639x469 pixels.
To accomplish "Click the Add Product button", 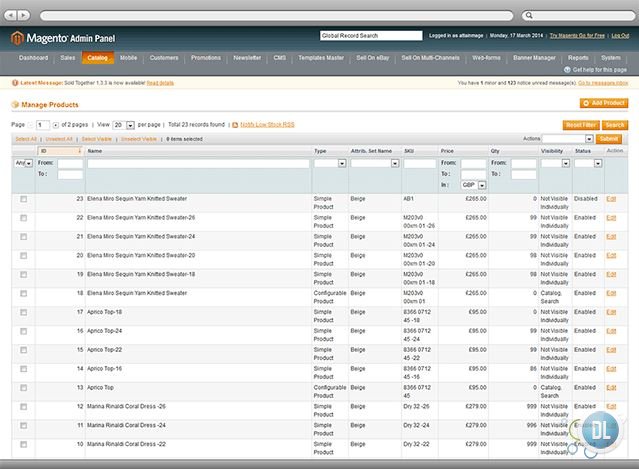I will point(604,103).
